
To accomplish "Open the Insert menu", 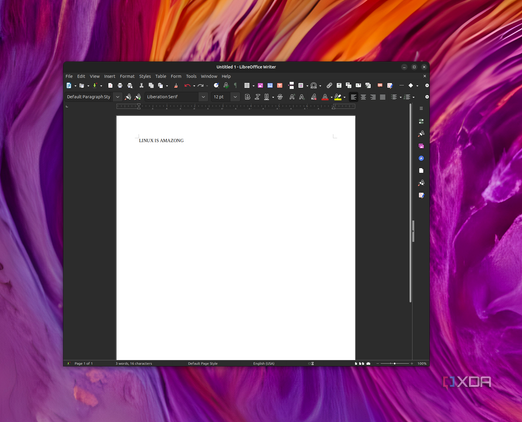I will tap(110, 76).
